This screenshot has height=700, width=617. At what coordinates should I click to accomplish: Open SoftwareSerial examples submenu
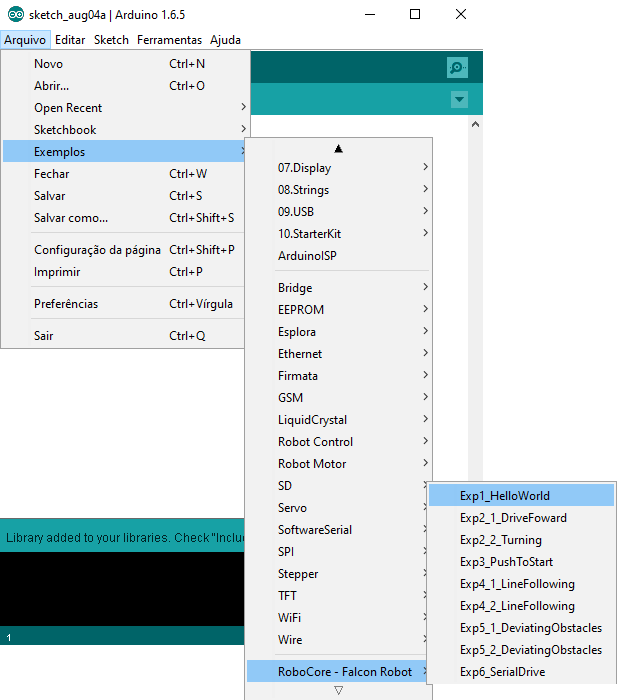tap(337, 529)
